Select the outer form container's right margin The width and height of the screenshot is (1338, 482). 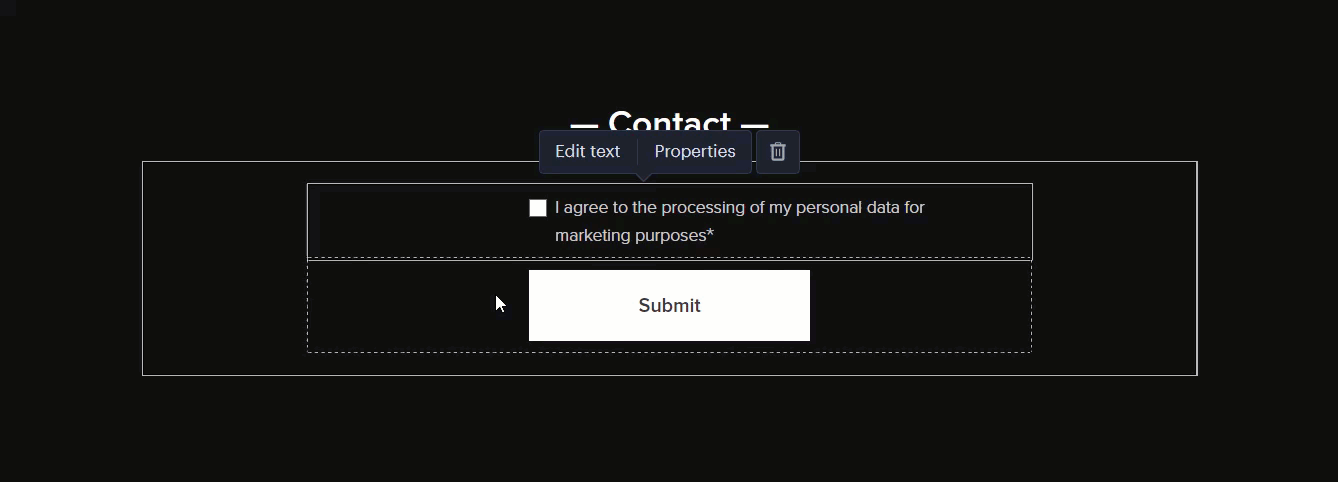[x=1114, y=268]
